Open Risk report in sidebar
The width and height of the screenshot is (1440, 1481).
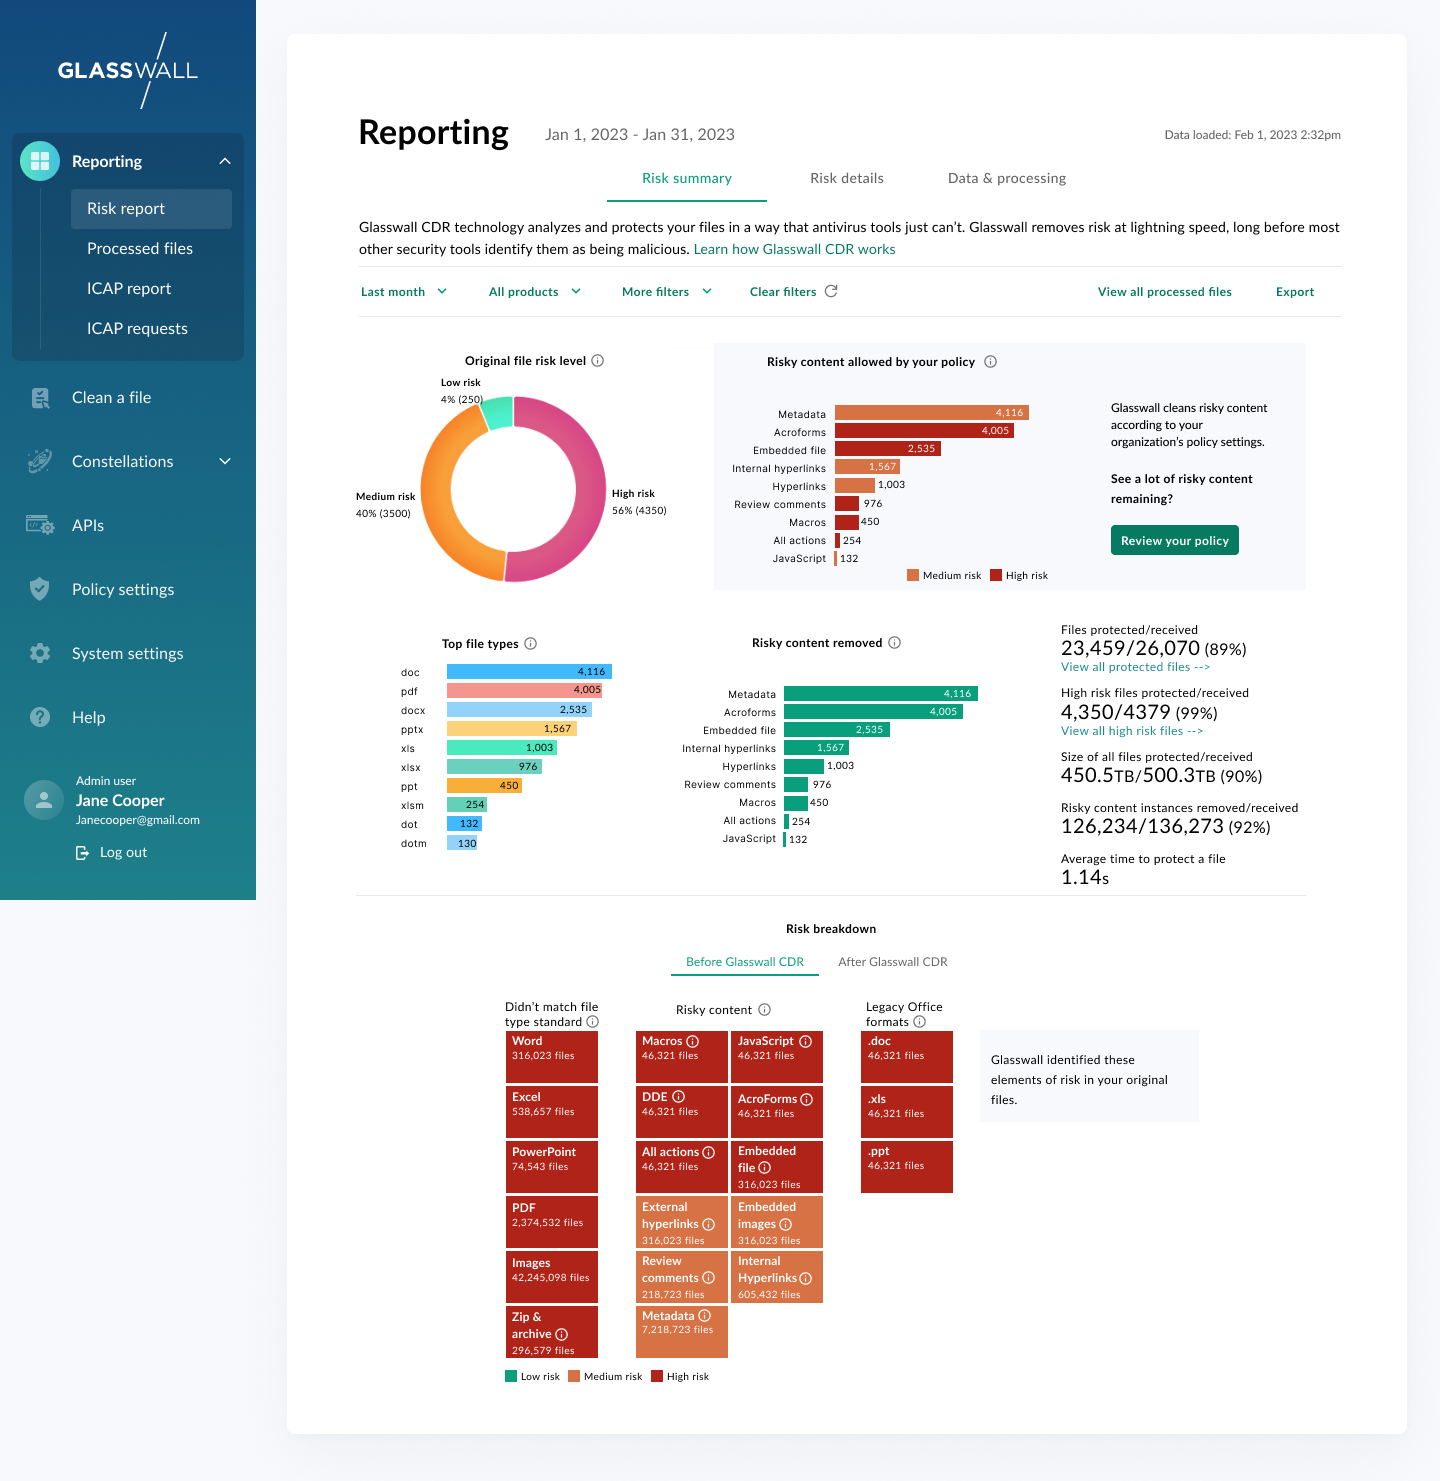click(x=151, y=209)
